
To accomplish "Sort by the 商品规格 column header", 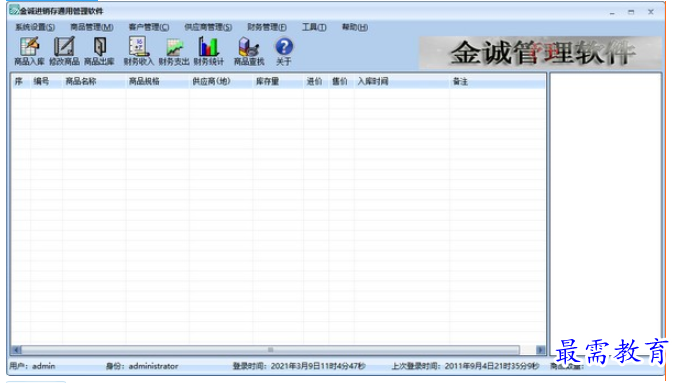I will click(x=158, y=81).
